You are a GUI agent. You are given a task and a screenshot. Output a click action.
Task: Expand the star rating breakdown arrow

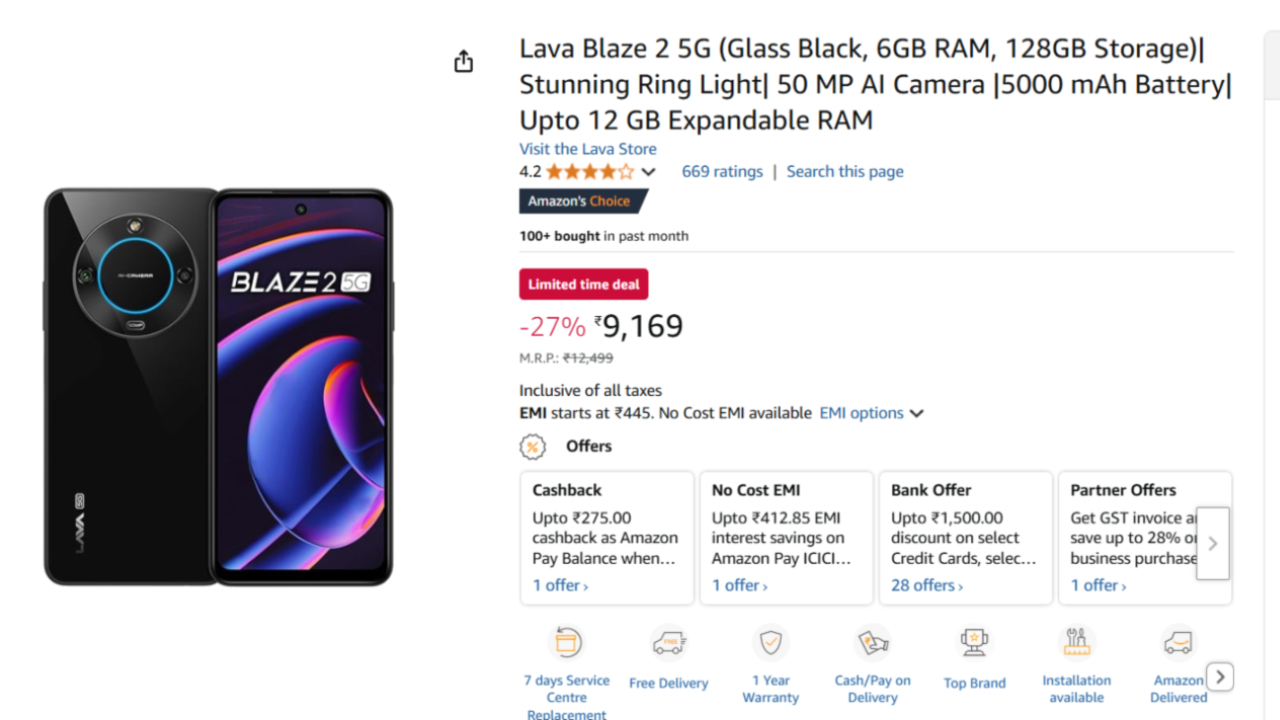(x=648, y=172)
